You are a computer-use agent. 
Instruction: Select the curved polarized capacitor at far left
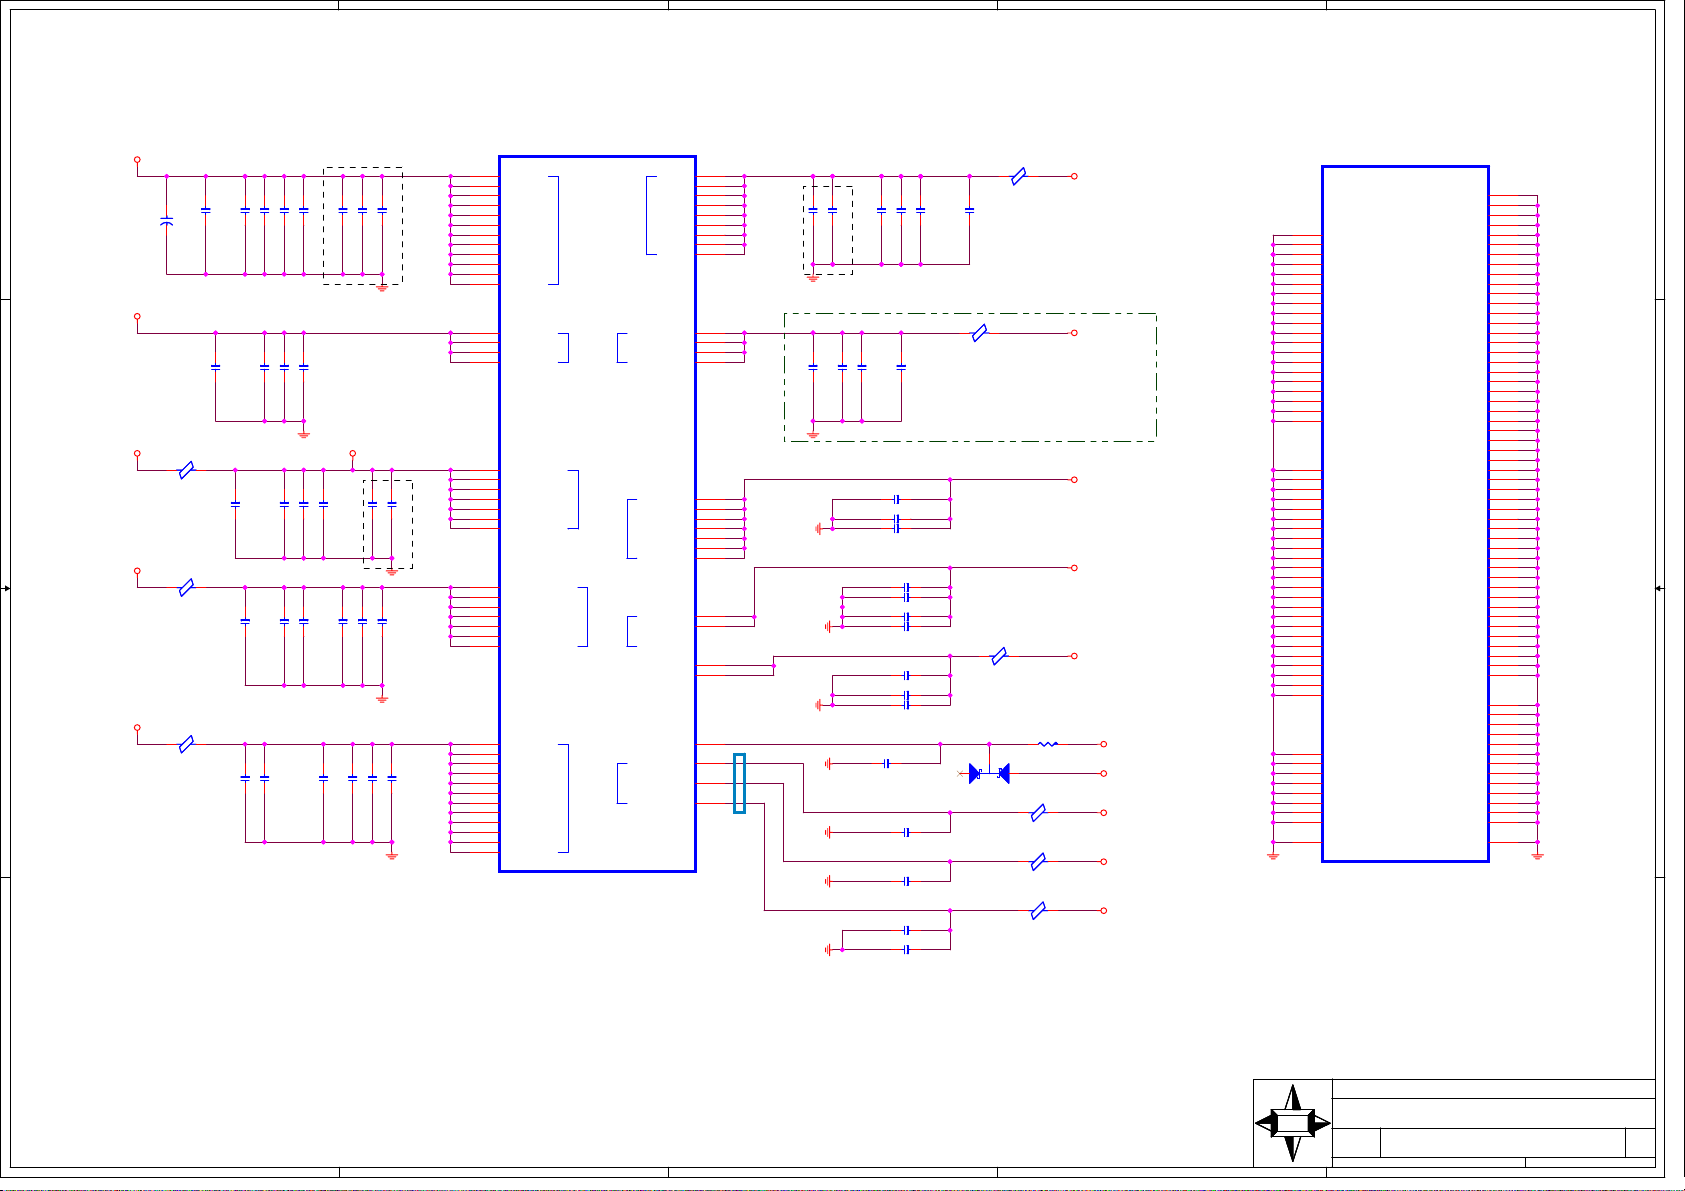(x=166, y=221)
